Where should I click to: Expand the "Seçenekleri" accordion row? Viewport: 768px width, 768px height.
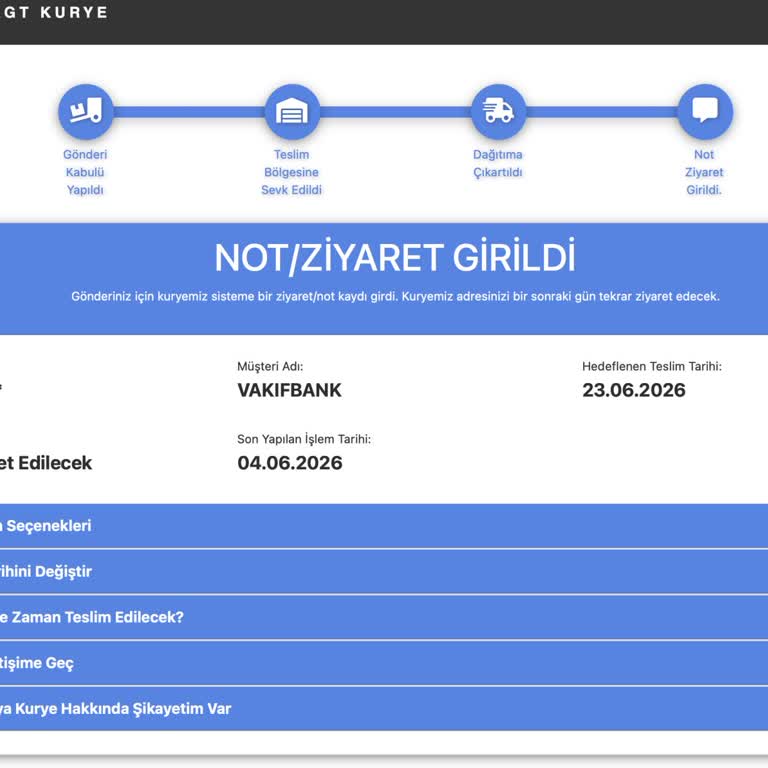click(x=384, y=526)
